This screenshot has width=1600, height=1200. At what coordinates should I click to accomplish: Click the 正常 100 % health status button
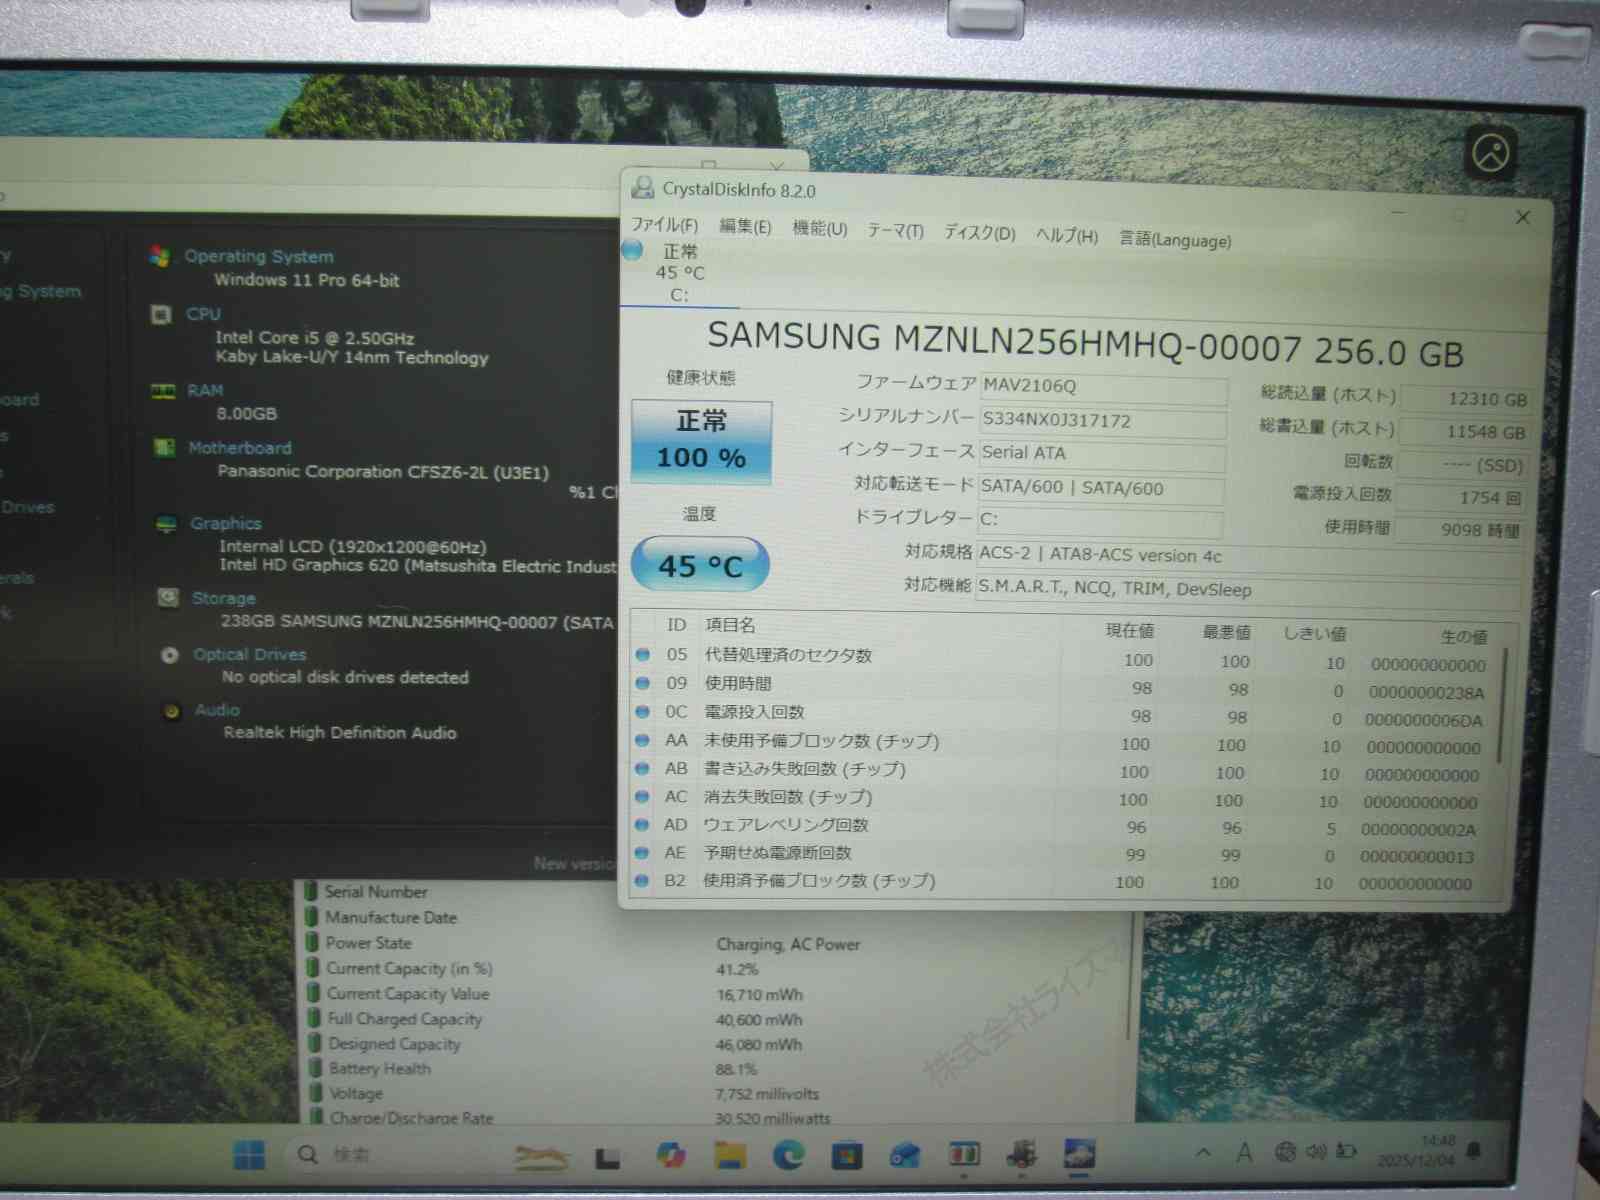click(701, 440)
